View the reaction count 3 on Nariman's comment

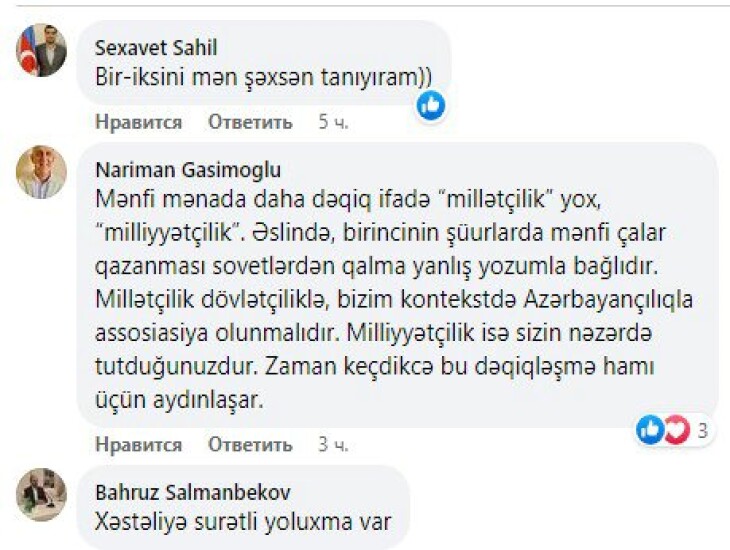[x=703, y=432]
